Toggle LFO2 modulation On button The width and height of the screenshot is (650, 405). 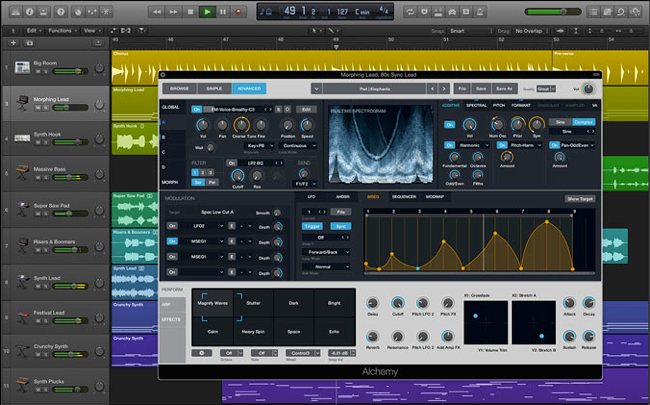pos(173,227)
